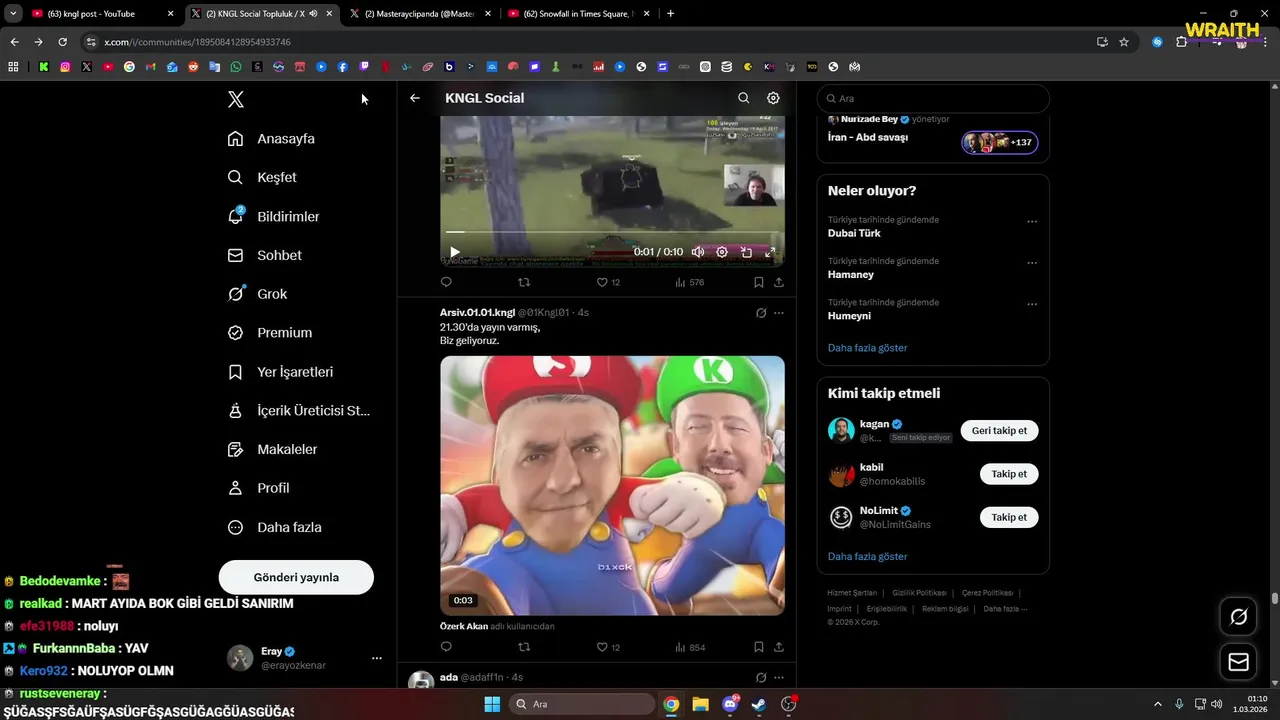Open floating messages envelope button
The width and height of the screenshot is (1280, 720).
[1238, 662]
